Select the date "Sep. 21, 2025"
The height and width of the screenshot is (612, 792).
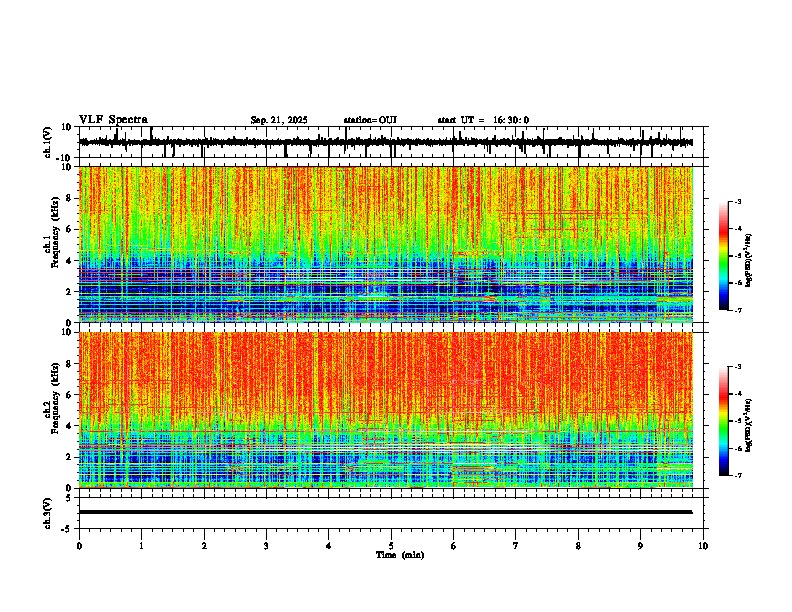click(x=279, y=120)
